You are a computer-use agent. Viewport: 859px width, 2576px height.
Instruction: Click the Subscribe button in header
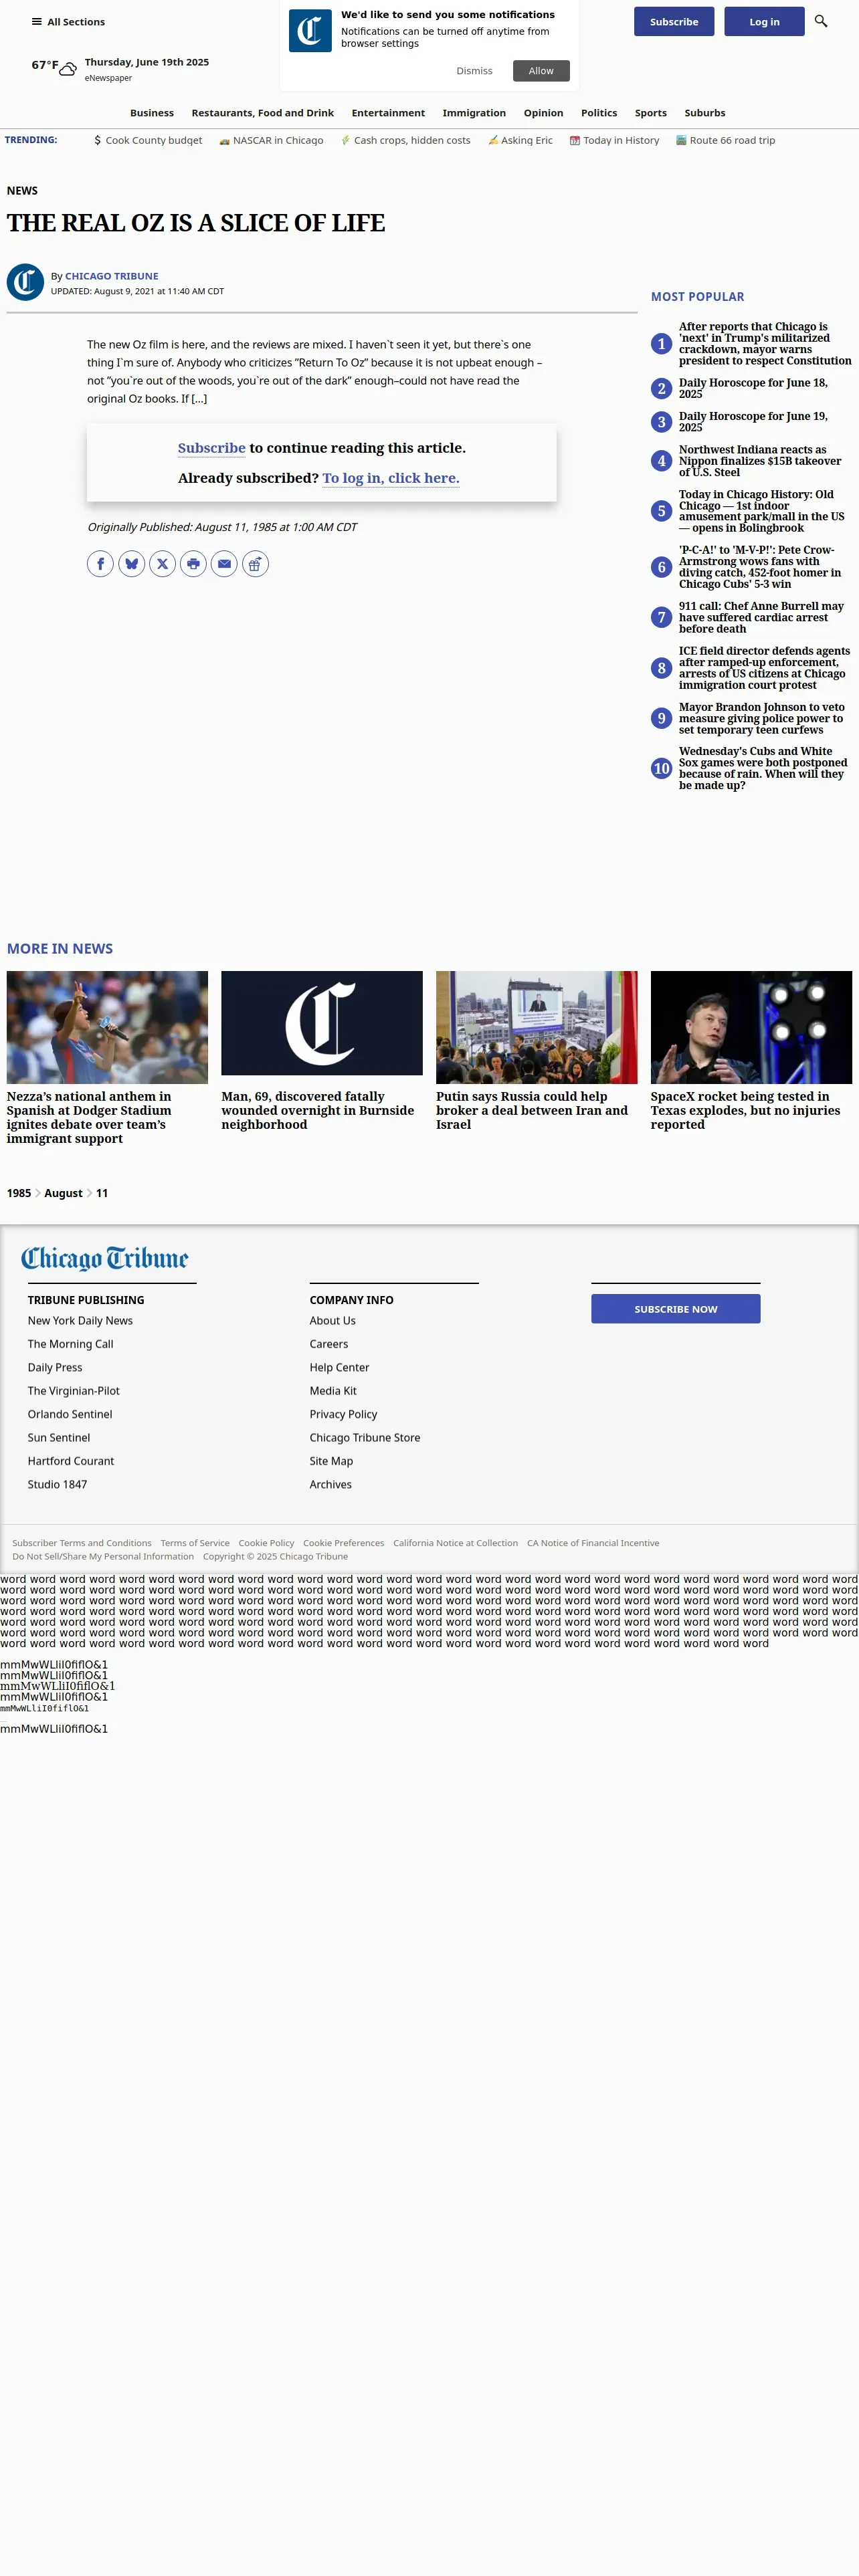coord(674,21)
